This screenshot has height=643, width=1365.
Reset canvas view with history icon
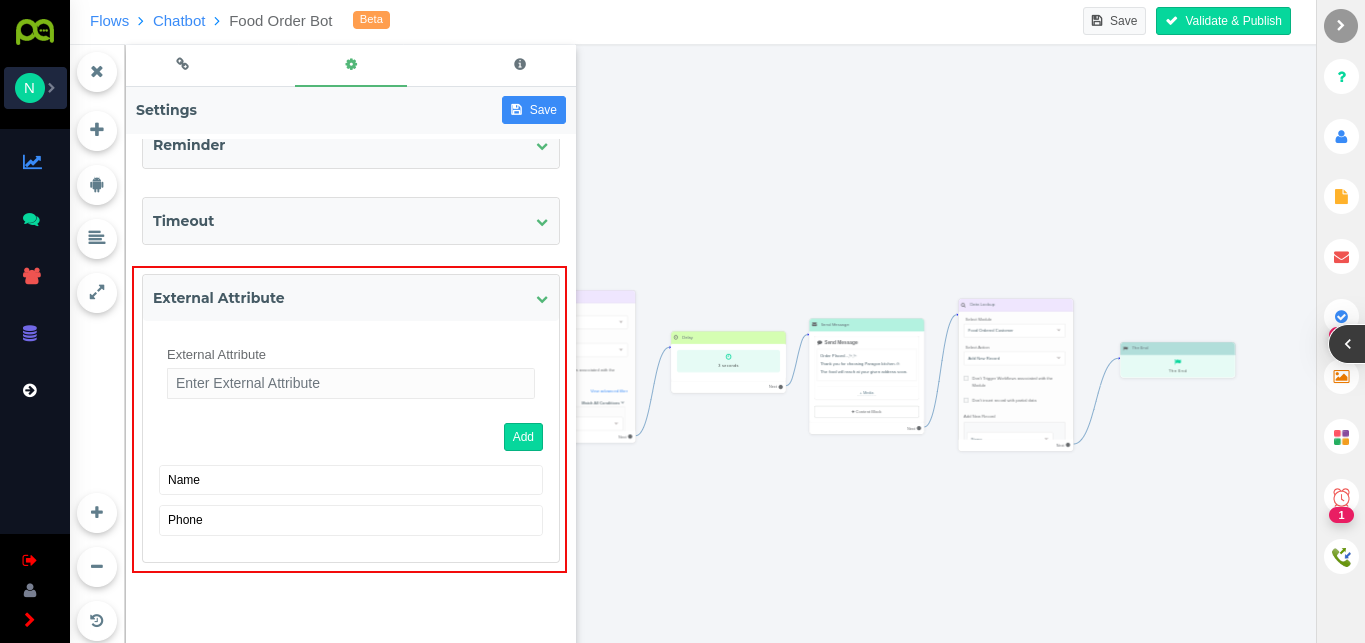97,620
